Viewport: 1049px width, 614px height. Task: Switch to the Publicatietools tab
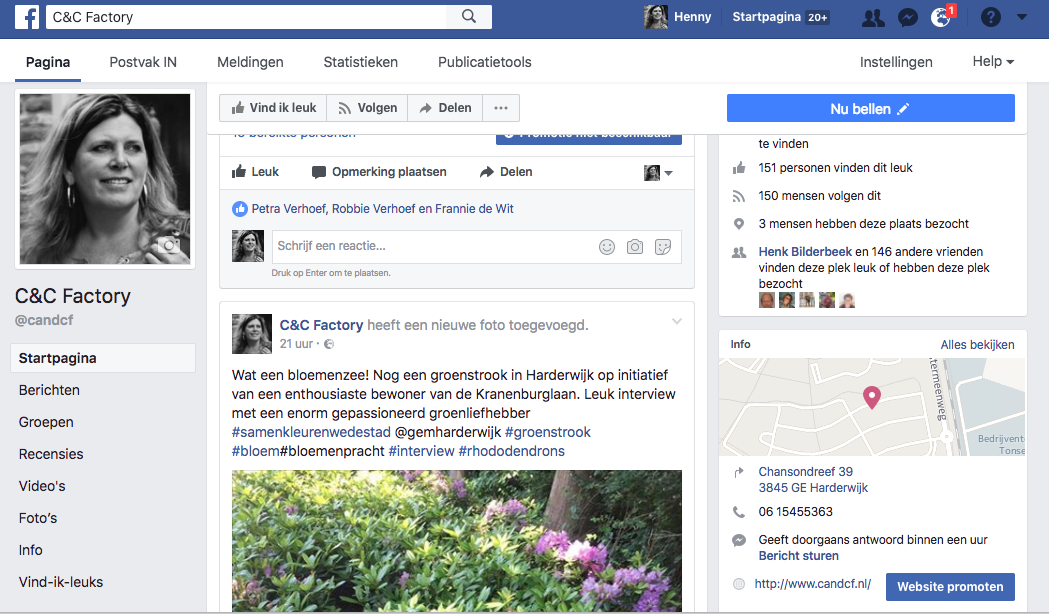pyautogui.click(x=484, y=62)
